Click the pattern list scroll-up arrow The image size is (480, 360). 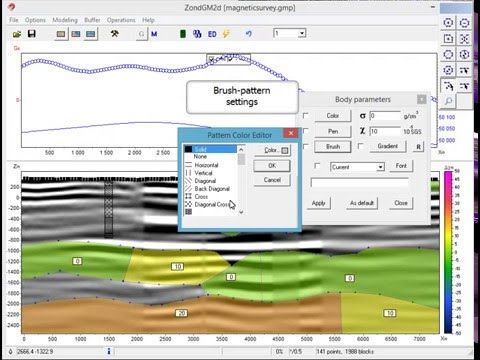pyautogui.click(x=241, y=149)
